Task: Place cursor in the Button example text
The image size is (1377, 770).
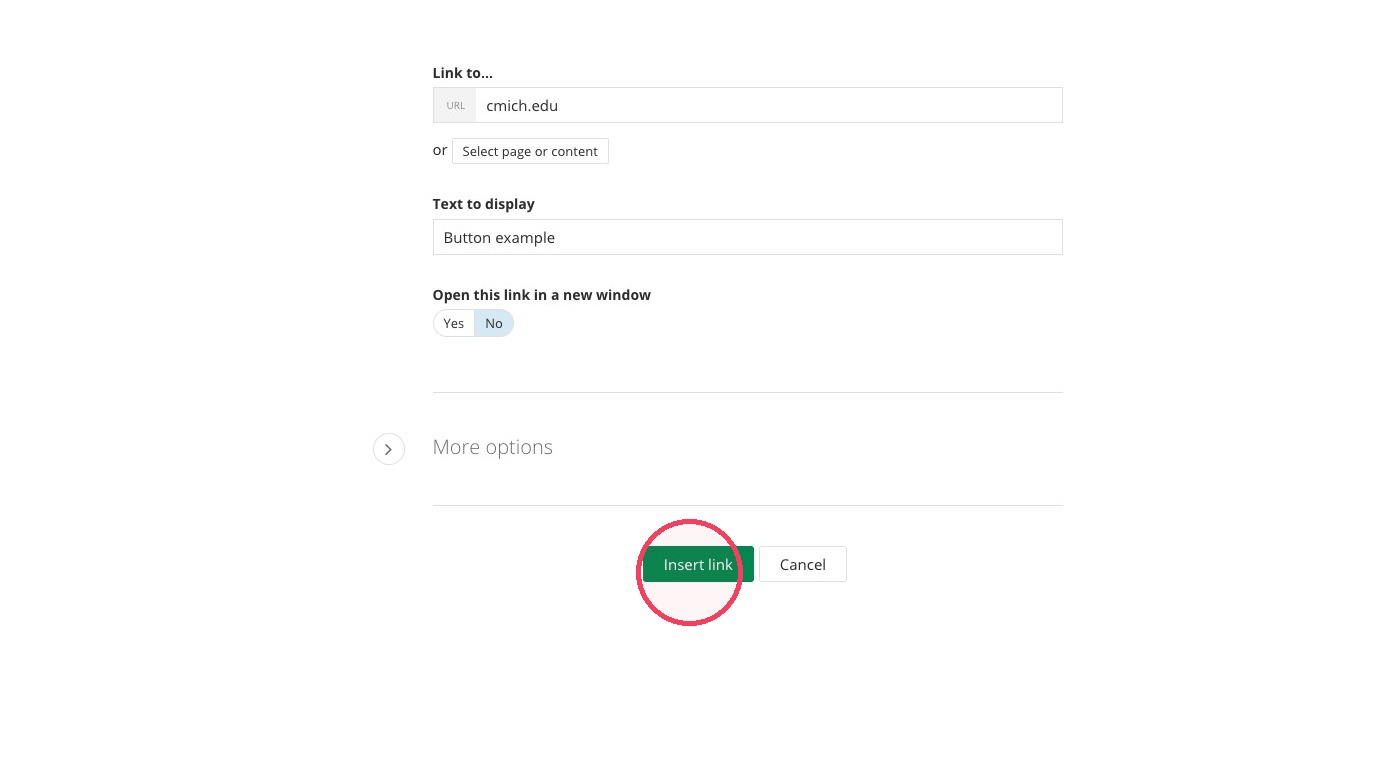Action: [x=499, y=238]
